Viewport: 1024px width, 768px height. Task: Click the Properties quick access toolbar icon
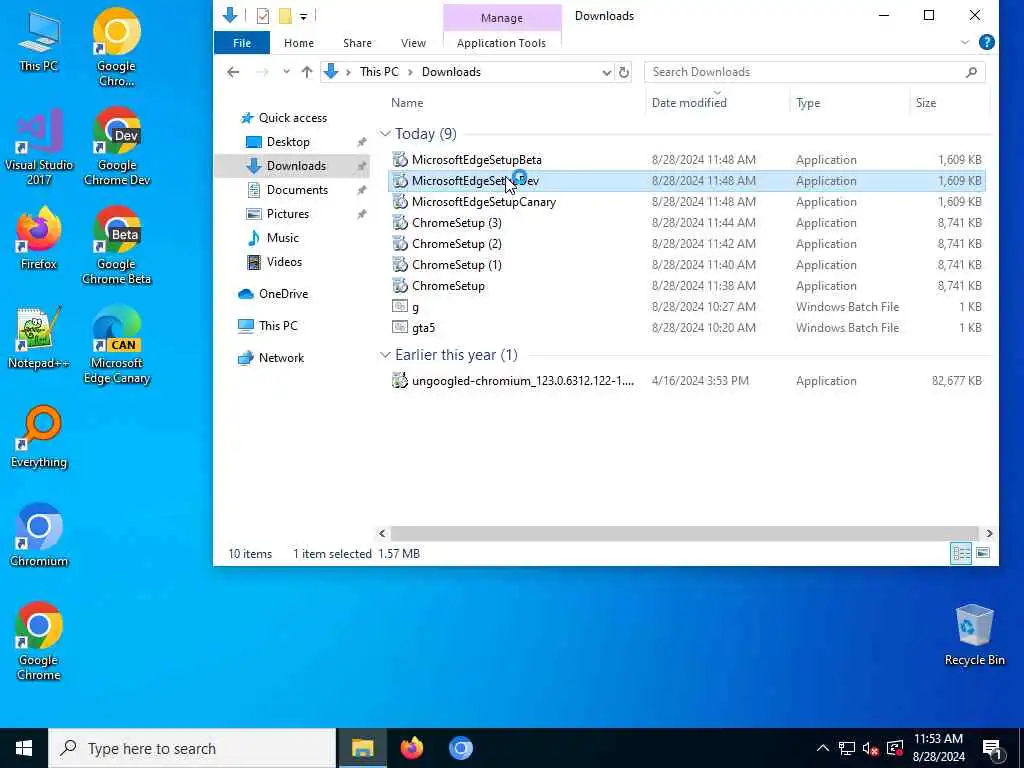click(263, 16)
